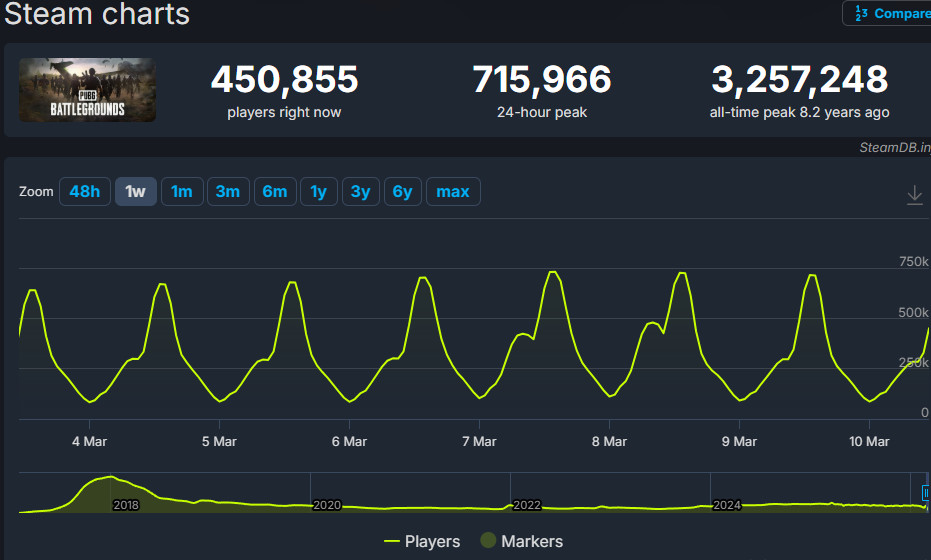Click the Compare button icon
The image size is (931, 560).
(x=860, y=13)
